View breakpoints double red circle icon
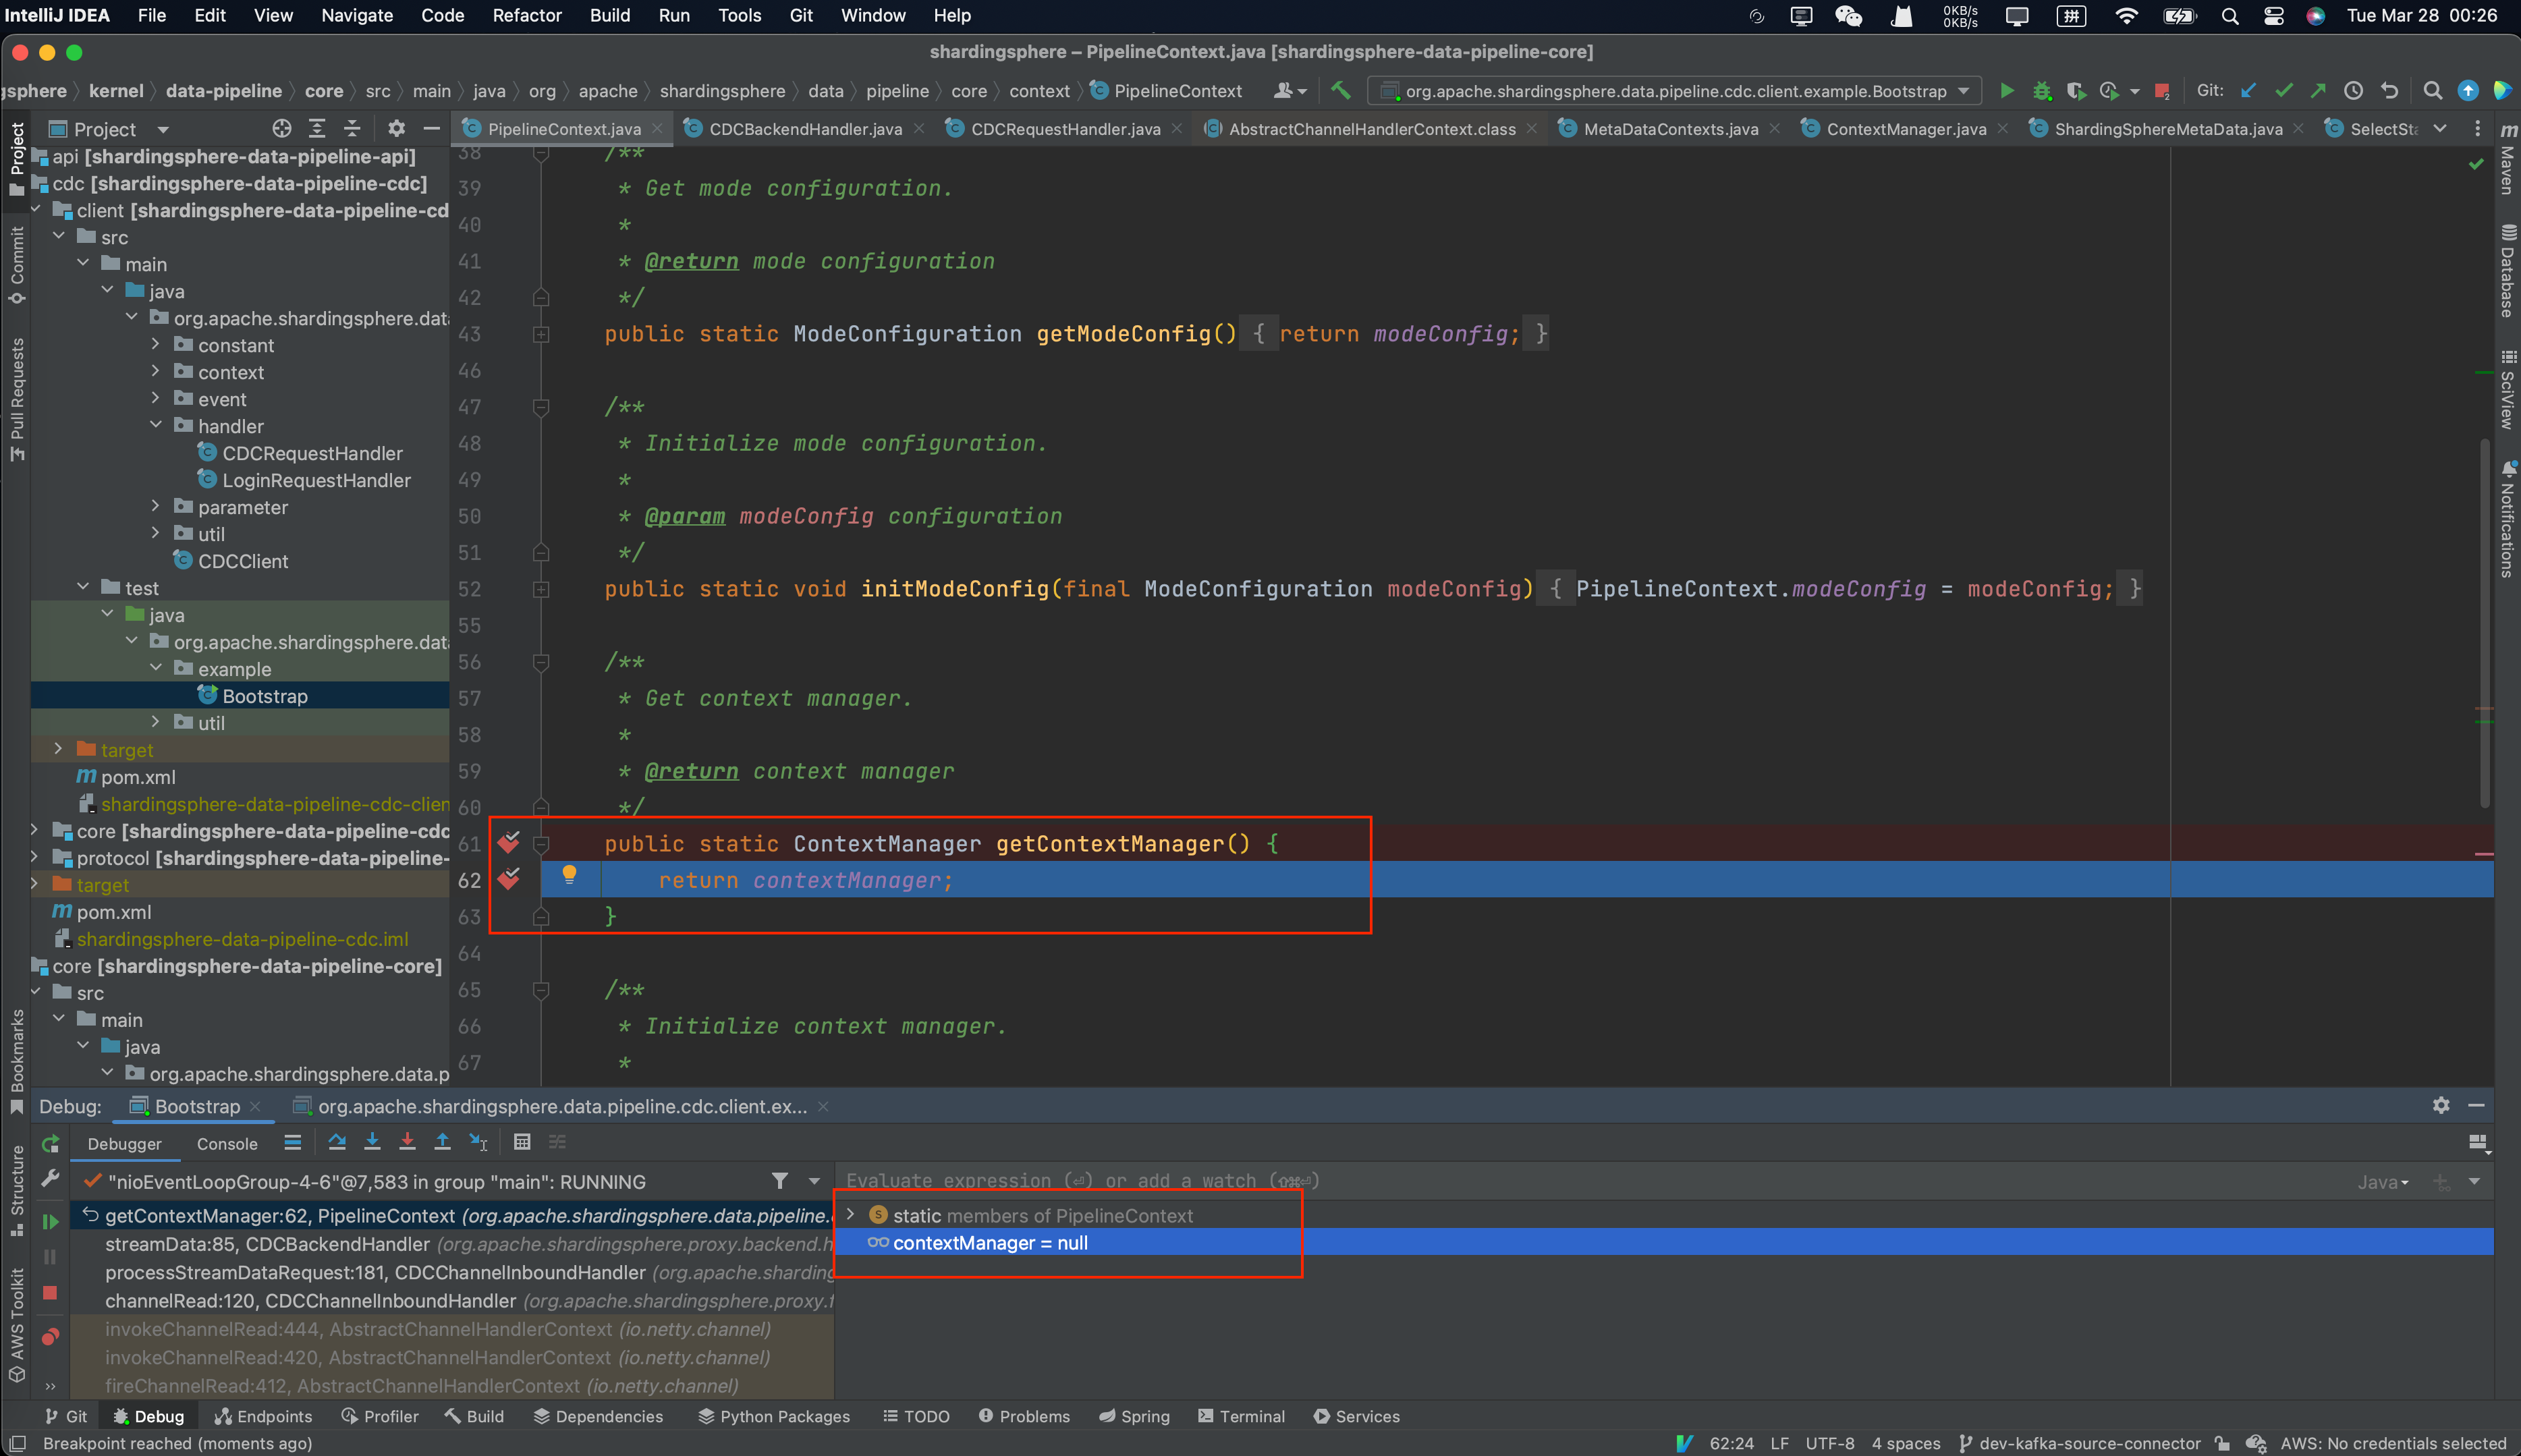2521x1456 pixels. point(50,1337)
